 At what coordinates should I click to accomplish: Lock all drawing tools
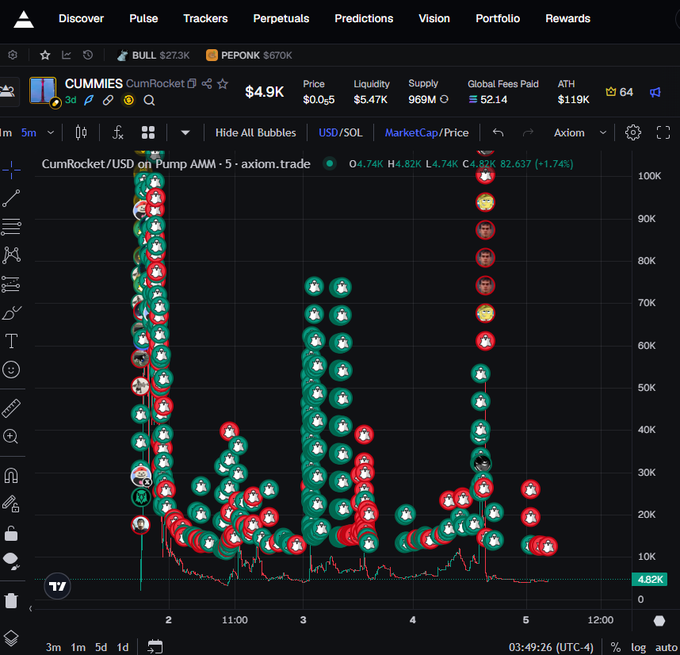click(11, 534)
